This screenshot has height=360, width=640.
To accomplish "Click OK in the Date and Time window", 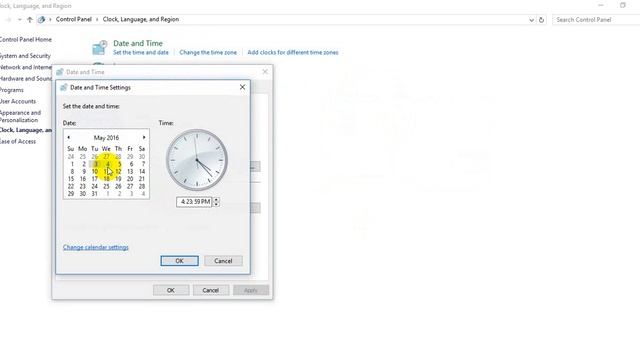I will point(171,290).
